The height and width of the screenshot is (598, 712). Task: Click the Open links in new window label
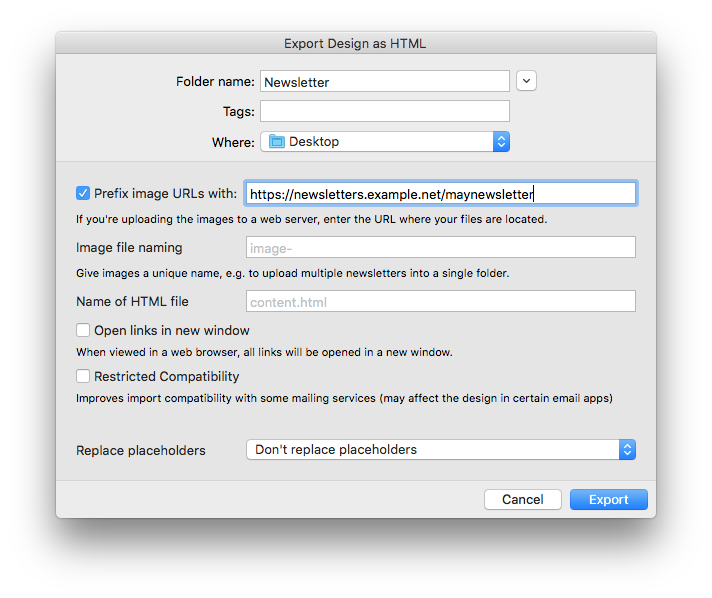click(x=172, y=331)
